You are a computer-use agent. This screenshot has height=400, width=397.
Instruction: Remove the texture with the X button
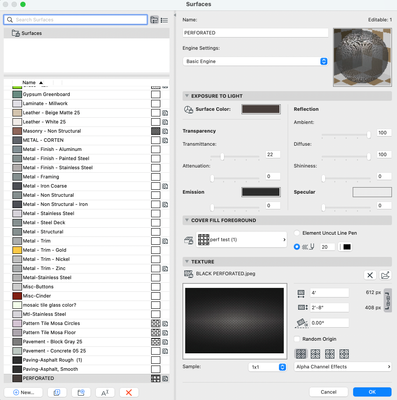click(x=370, y=275)
